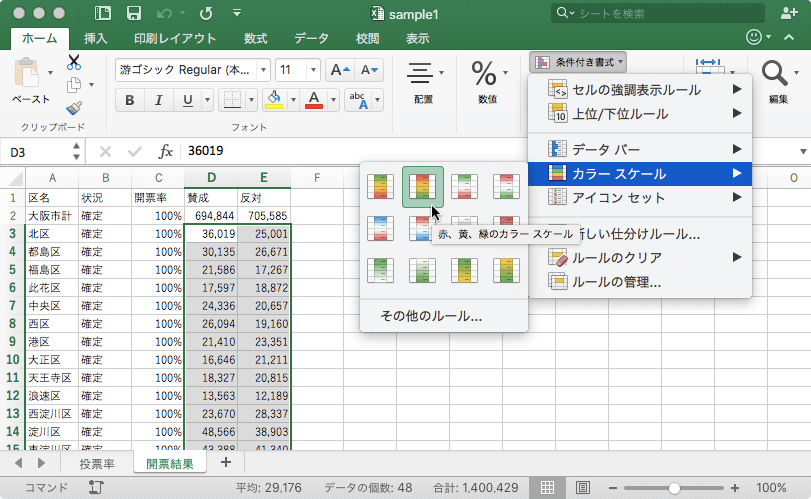Click the Copy icon in clipboard group
The width and height of the screenshot is (811, 499).
click(x=74, y=85)
